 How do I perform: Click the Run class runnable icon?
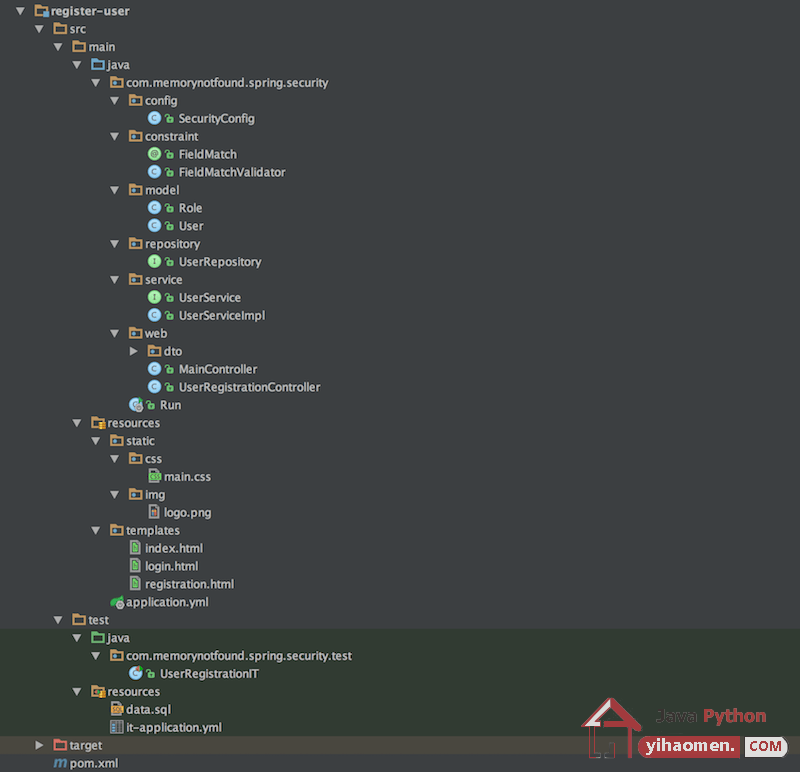[x=136, y=405]
